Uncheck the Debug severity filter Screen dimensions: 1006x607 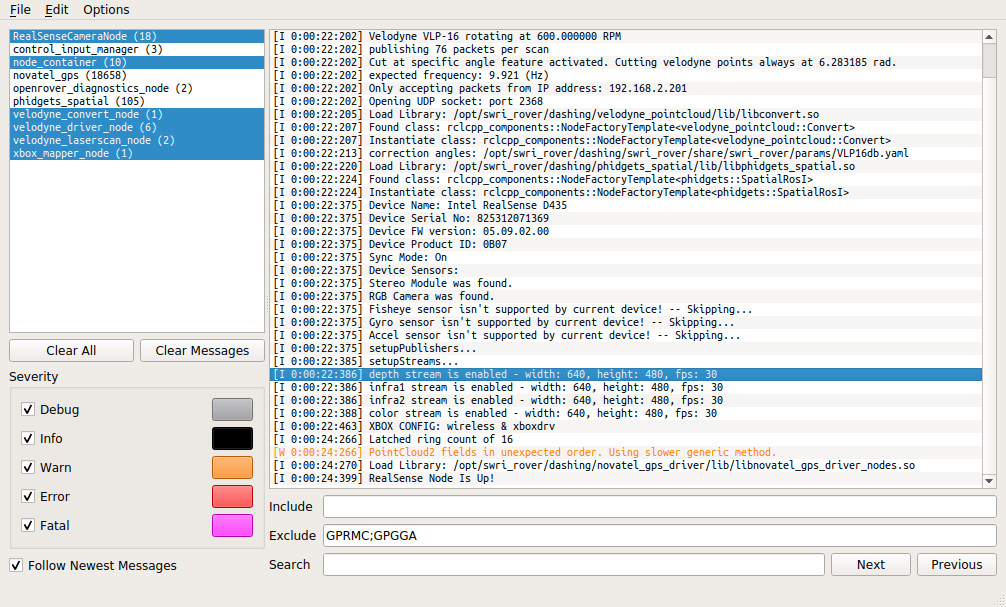point(28,409)
